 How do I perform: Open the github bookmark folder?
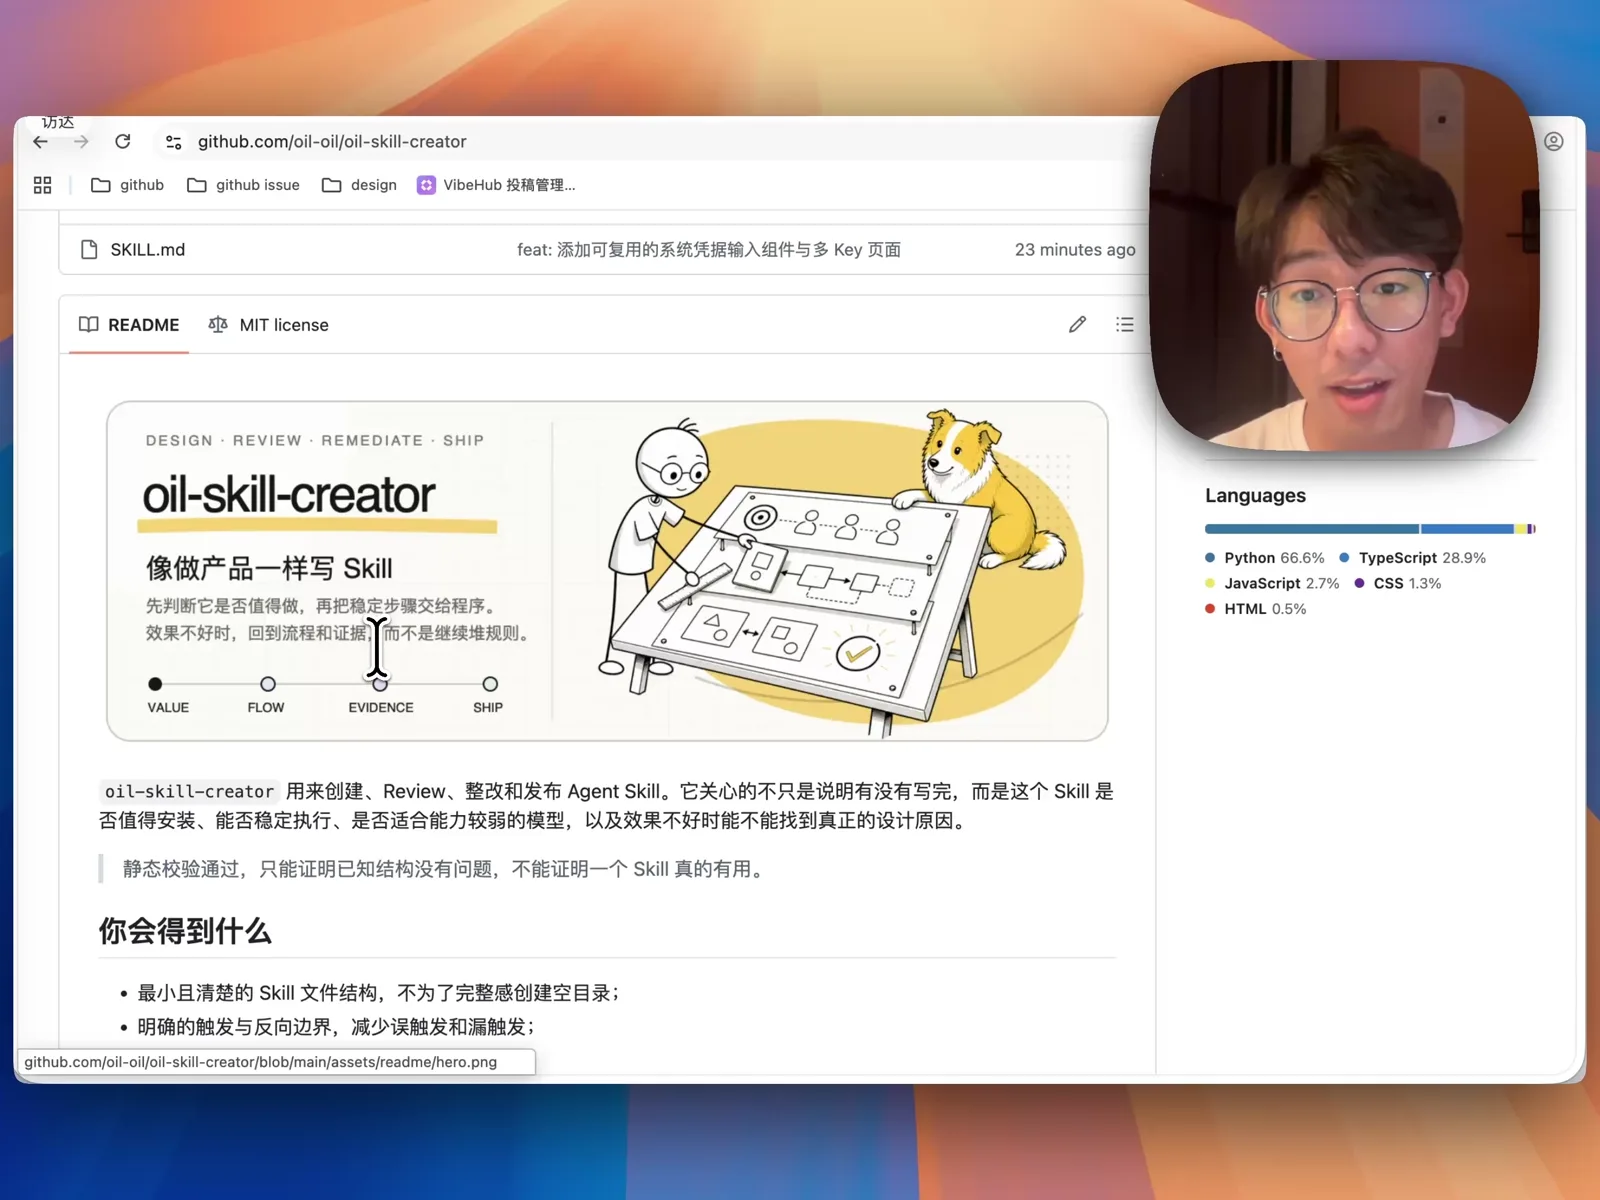(127, 185)
